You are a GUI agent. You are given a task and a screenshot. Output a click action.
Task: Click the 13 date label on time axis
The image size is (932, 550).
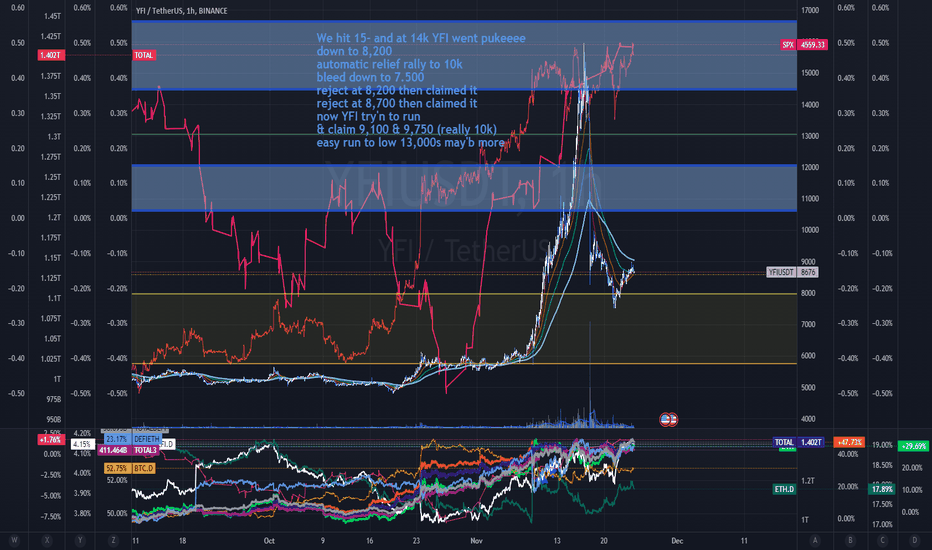click(557, 540)
